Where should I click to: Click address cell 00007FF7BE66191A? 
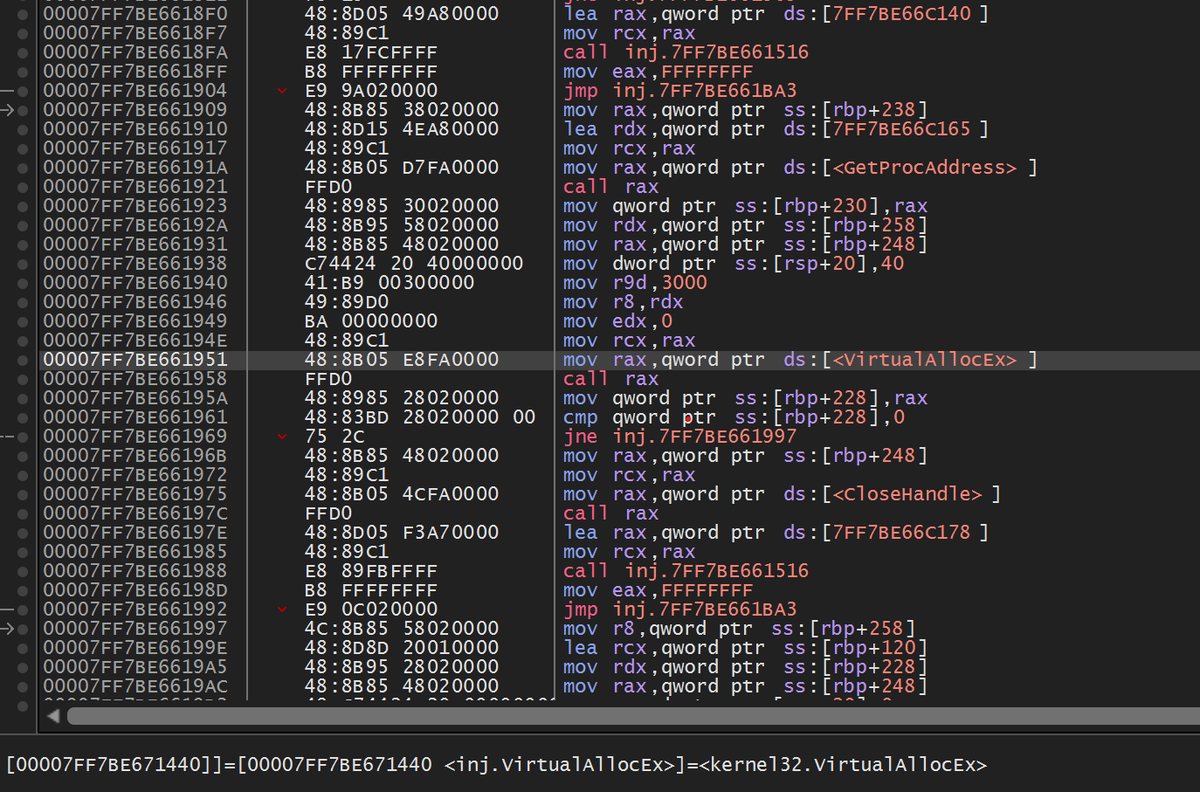click(135, 168)
